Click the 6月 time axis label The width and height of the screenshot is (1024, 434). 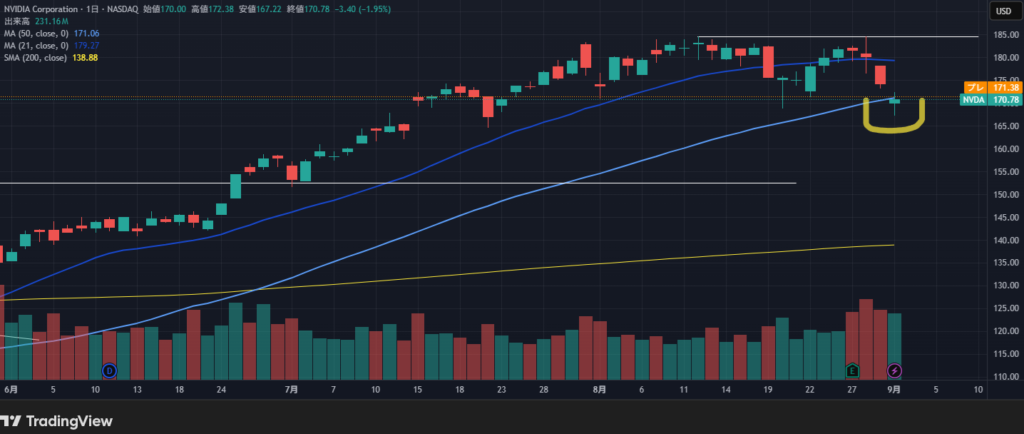coord(11,390)
